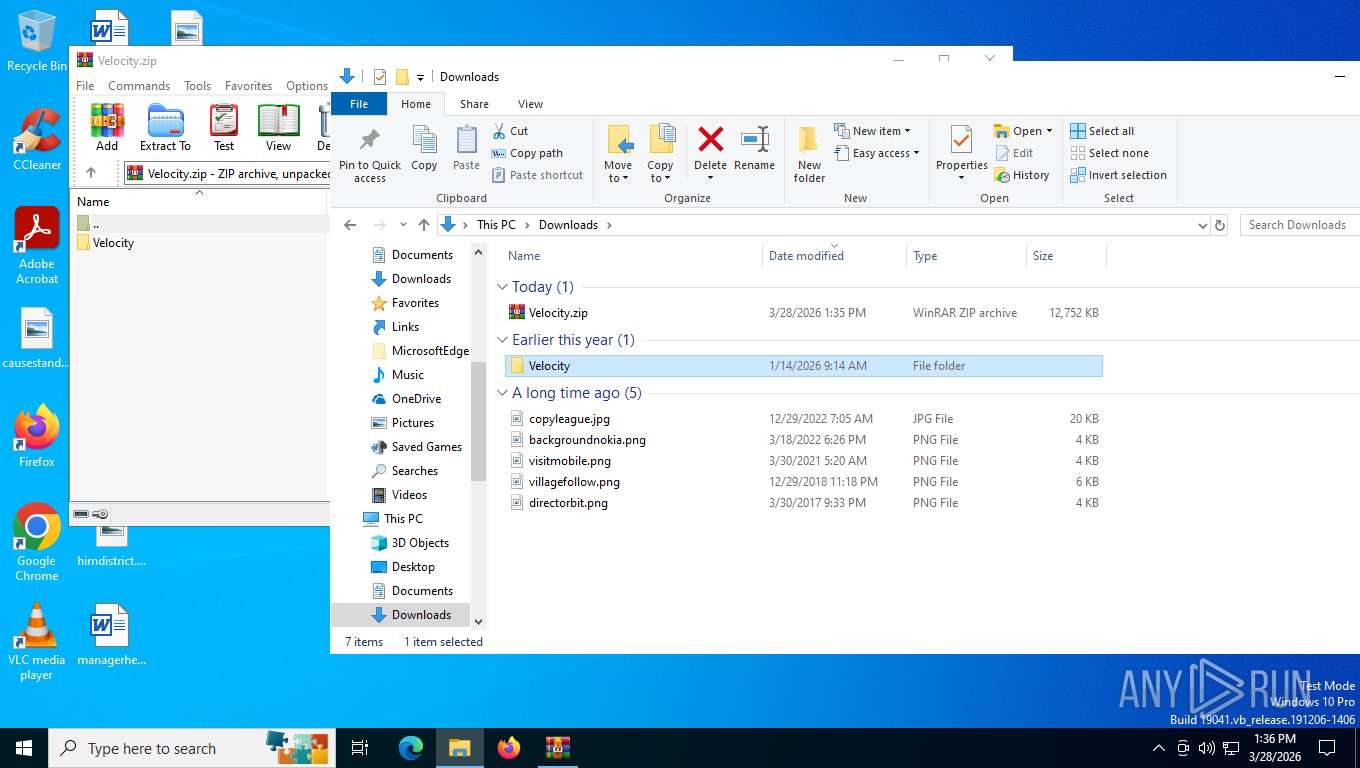Click the New folder icon
Viewport: 1360px width, 768px height.
(x=809, y=139)
